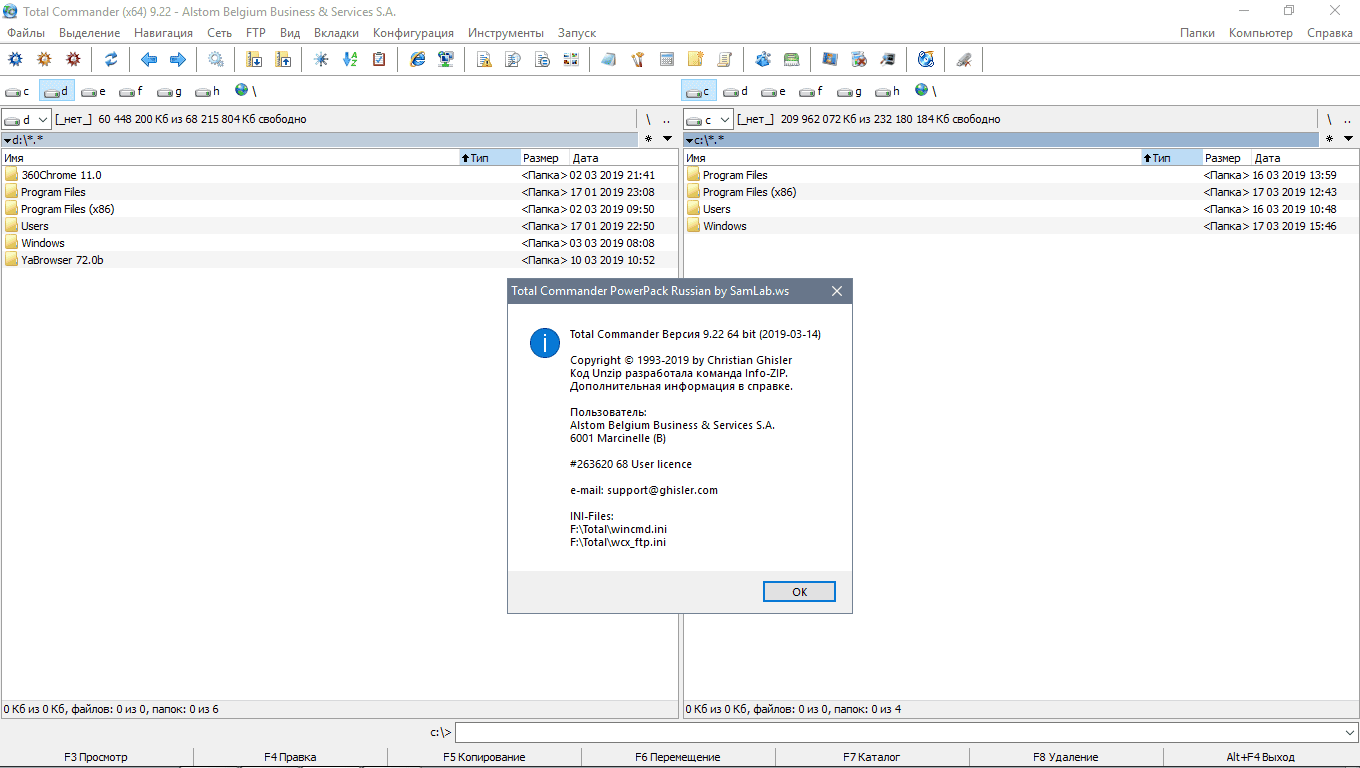
Task: Go back with the blue left arrow
Action: coord(149,60)
